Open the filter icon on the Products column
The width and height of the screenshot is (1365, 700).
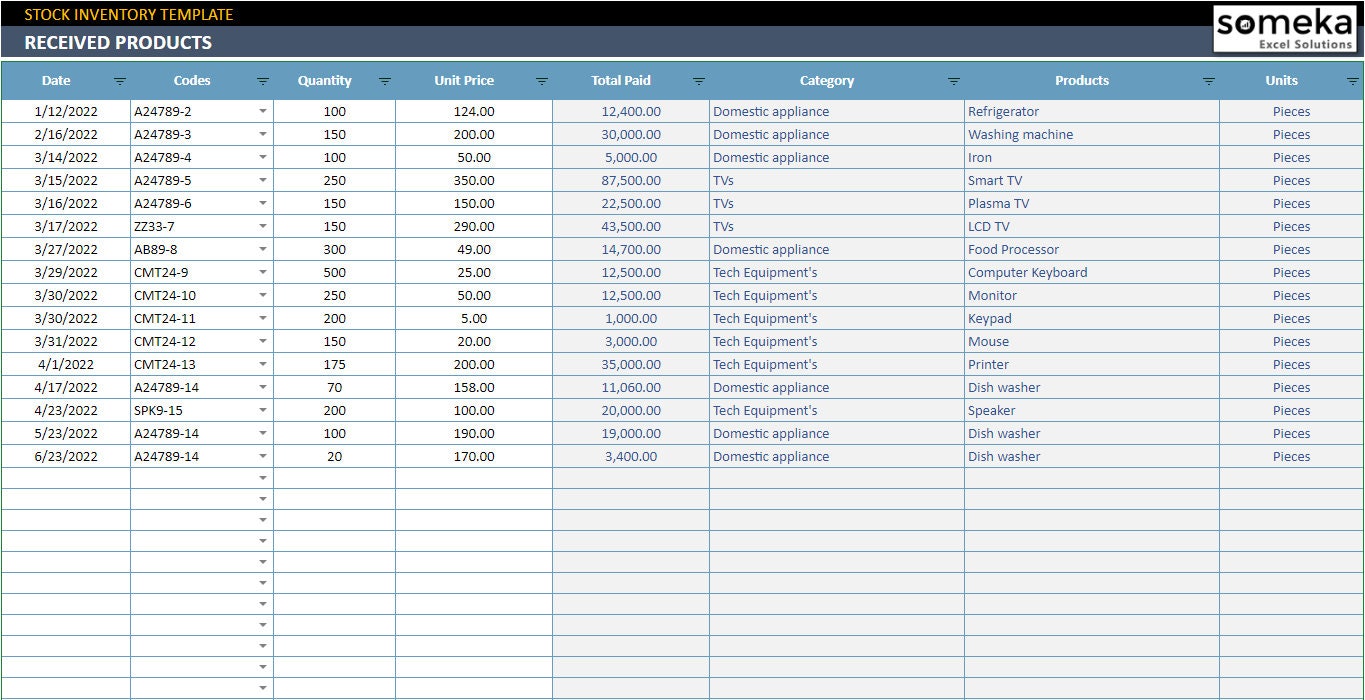point(1209,80)
